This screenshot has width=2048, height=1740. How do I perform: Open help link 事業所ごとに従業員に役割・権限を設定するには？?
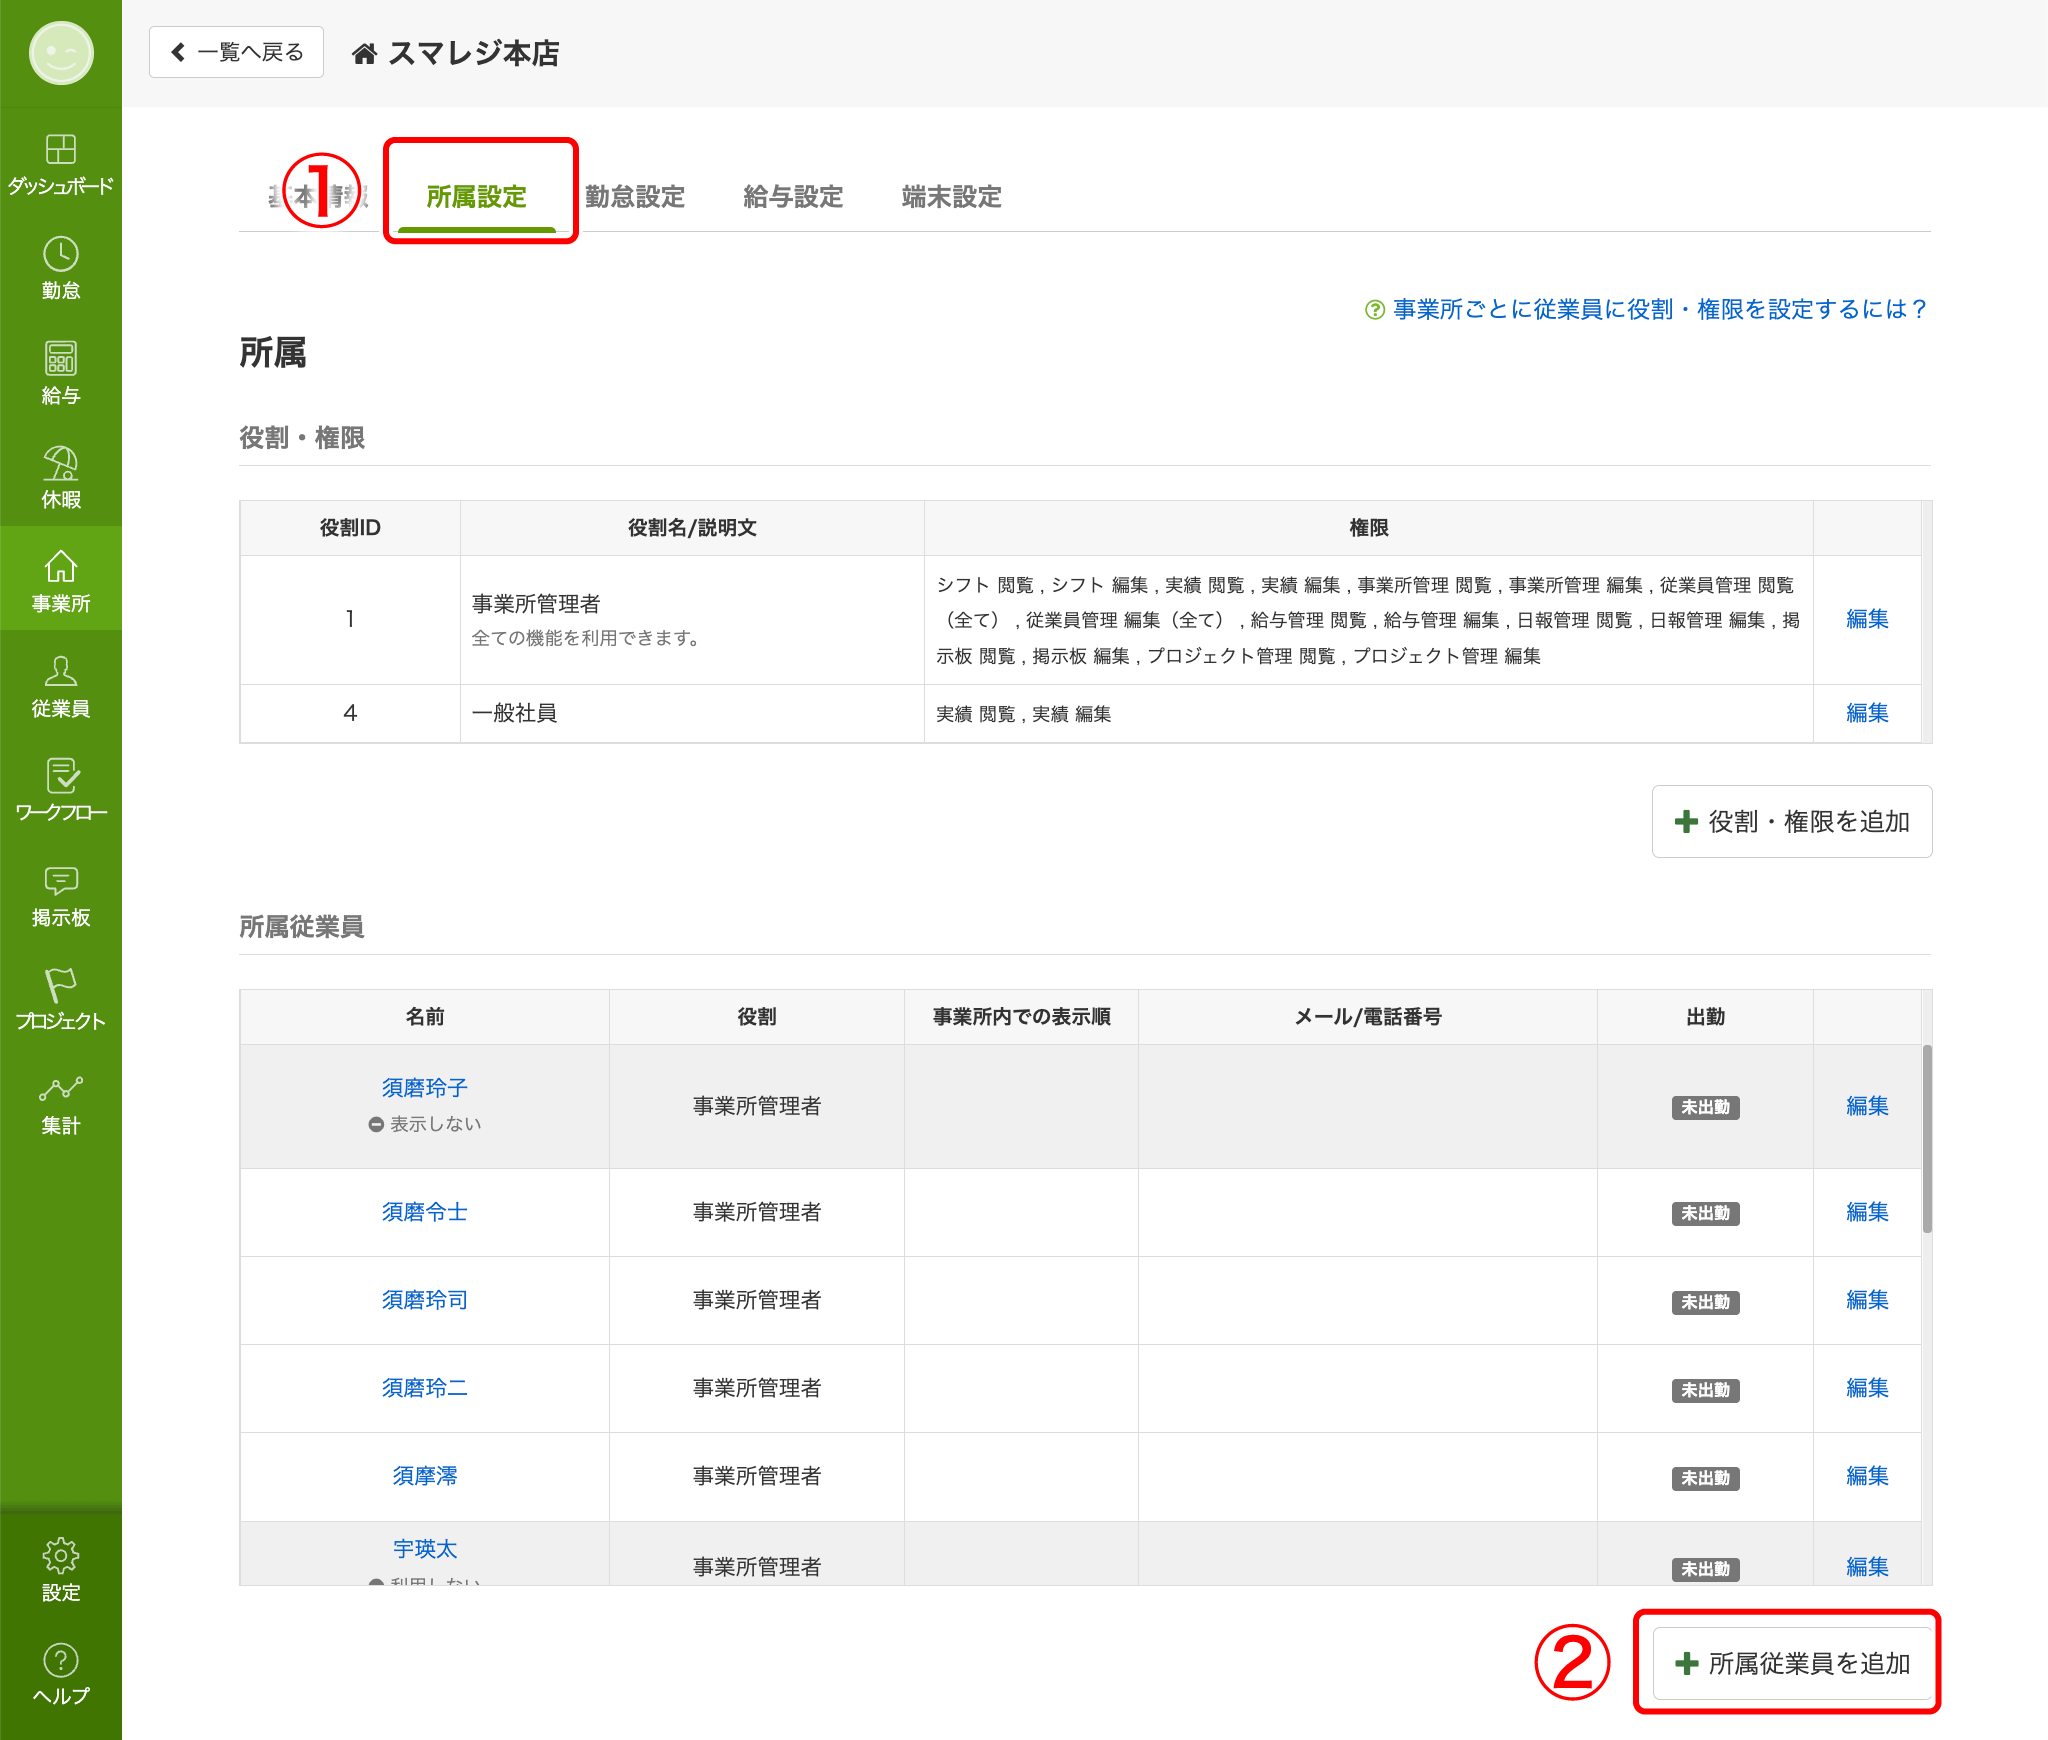pos(1659,310)
